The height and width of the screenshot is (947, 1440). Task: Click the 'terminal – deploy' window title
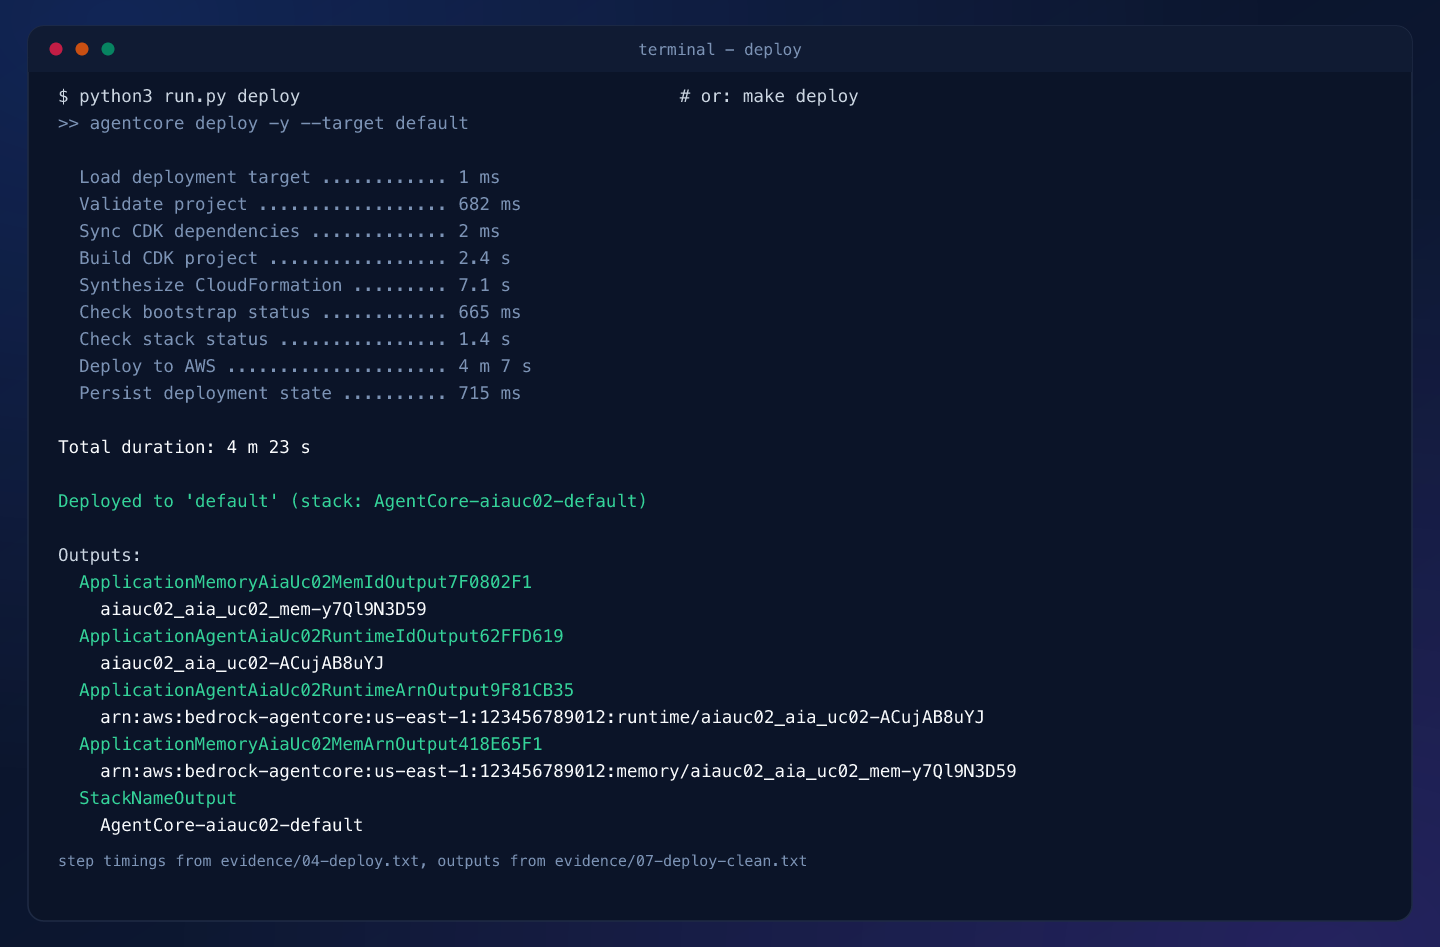[720, 50]
